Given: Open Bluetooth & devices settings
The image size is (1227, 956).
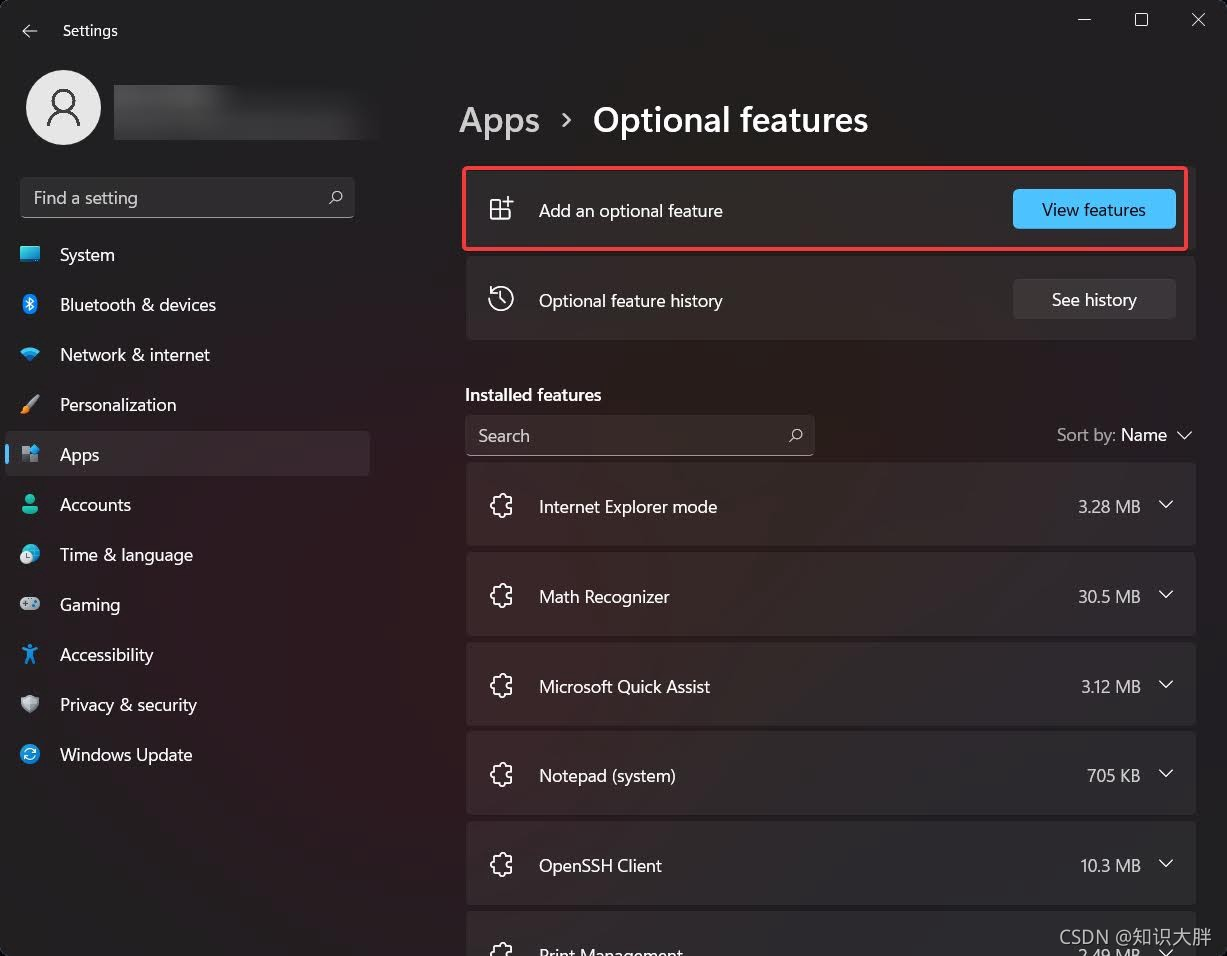Looking at the screenshot, I should pos(187,304).
